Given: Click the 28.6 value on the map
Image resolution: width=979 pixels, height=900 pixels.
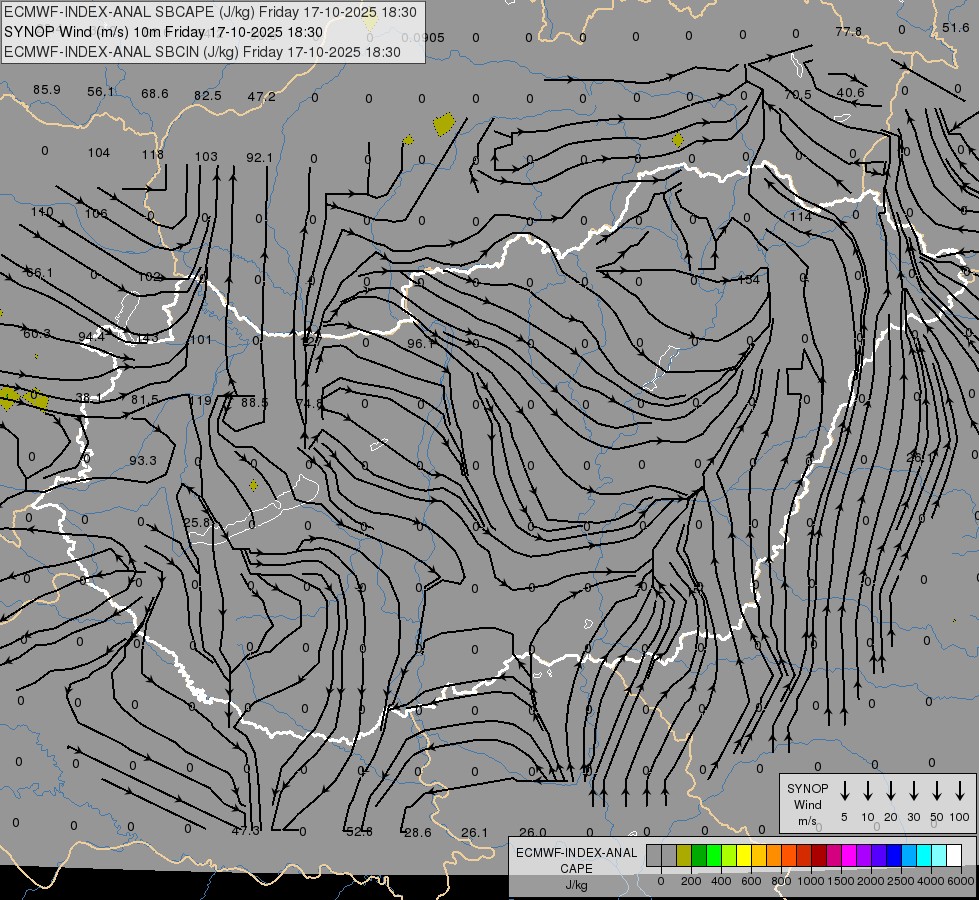Looking at the screenshot, I should (418, 833).
